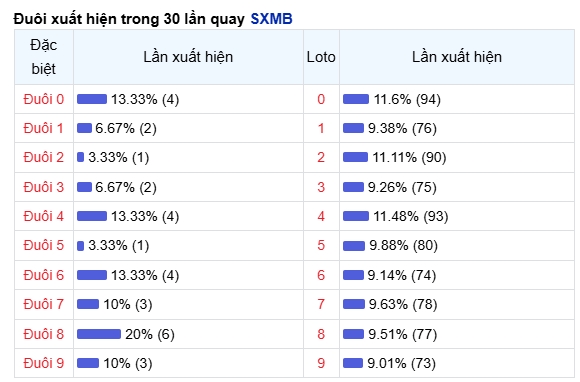The image size is (580, 382).
Task: Click the 11.11% (90) bar for Loto 2
Action: click(x=355, y=157)
